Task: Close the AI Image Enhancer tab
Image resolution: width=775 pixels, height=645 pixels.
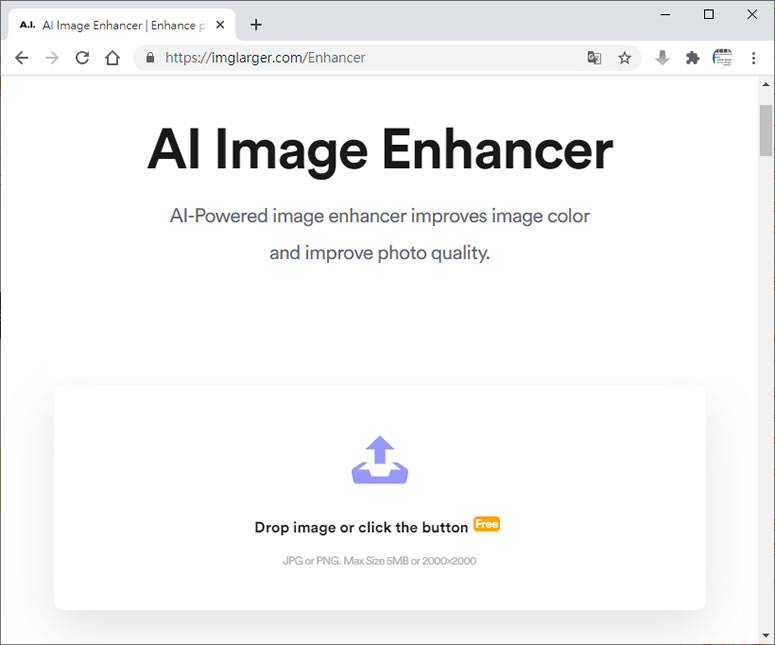Action: pos(220,25)
